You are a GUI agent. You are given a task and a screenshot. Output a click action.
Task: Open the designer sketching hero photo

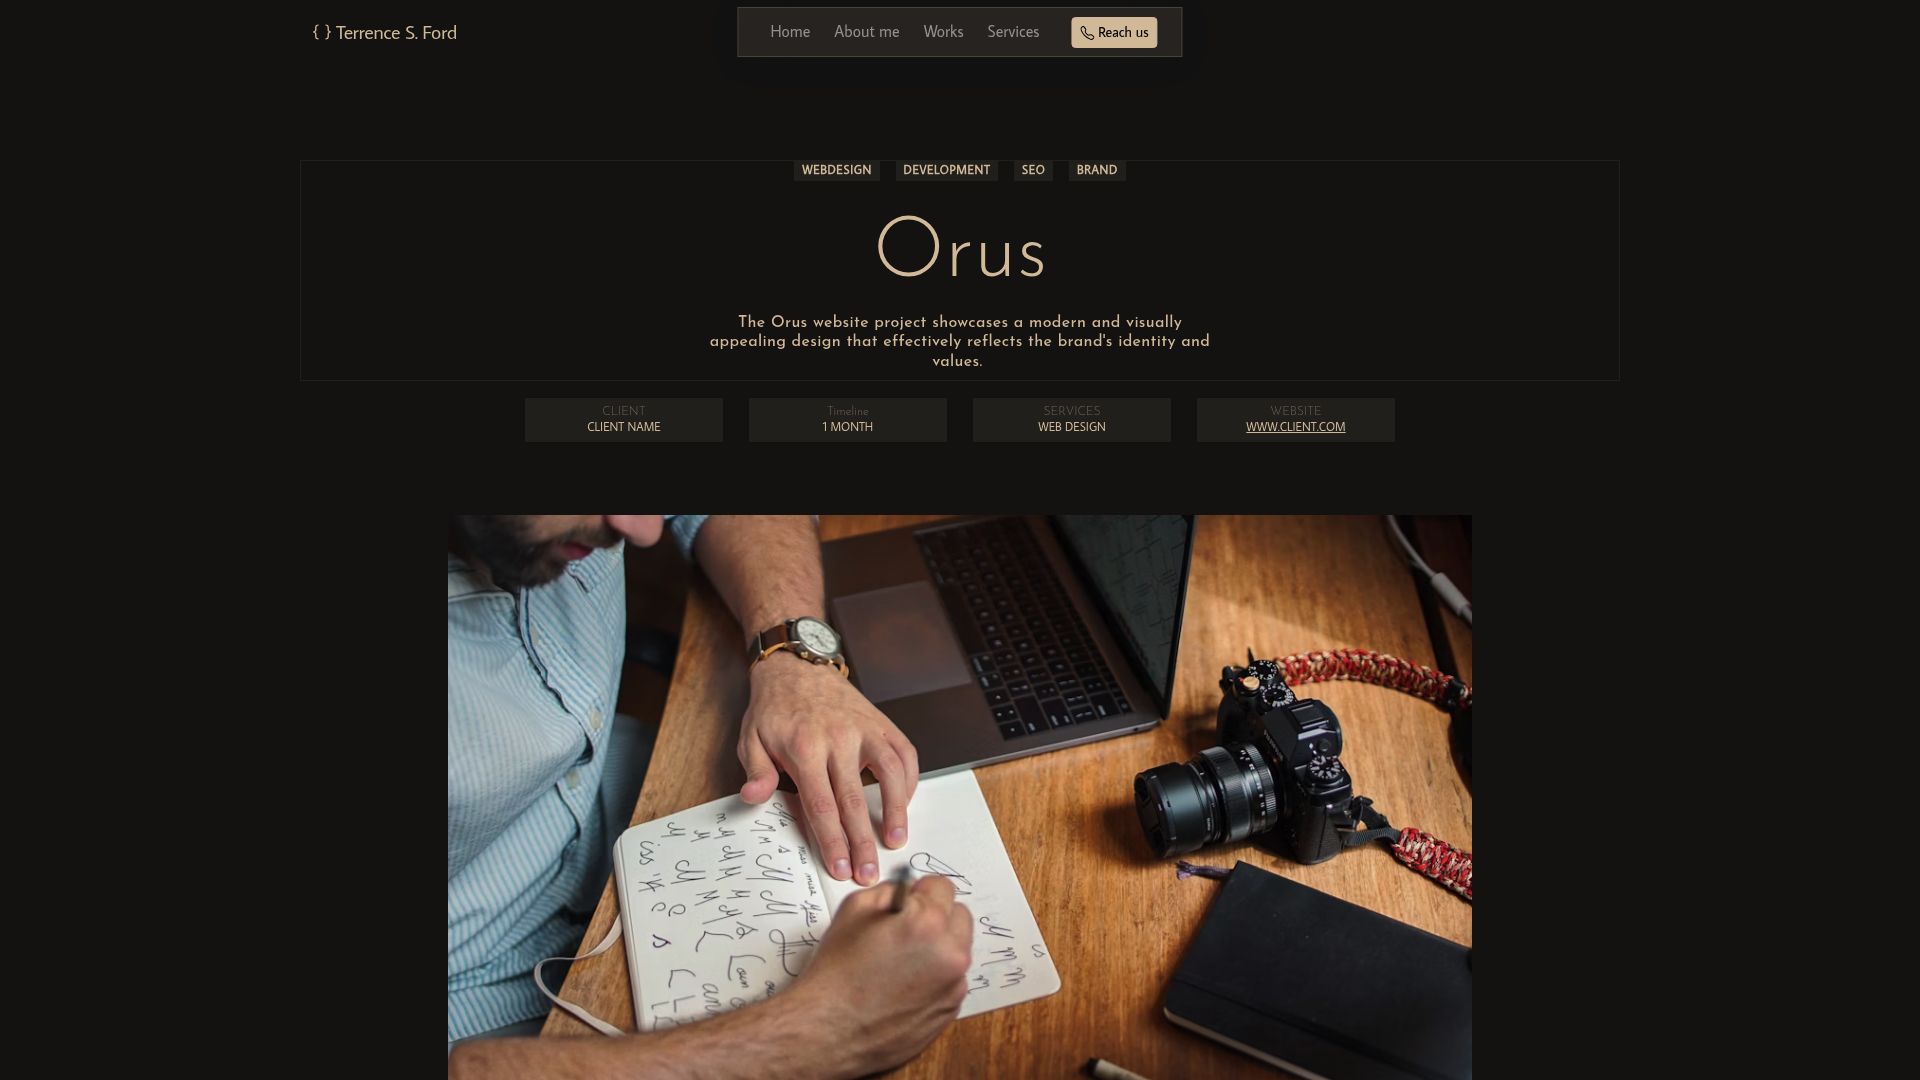(960, 797)
